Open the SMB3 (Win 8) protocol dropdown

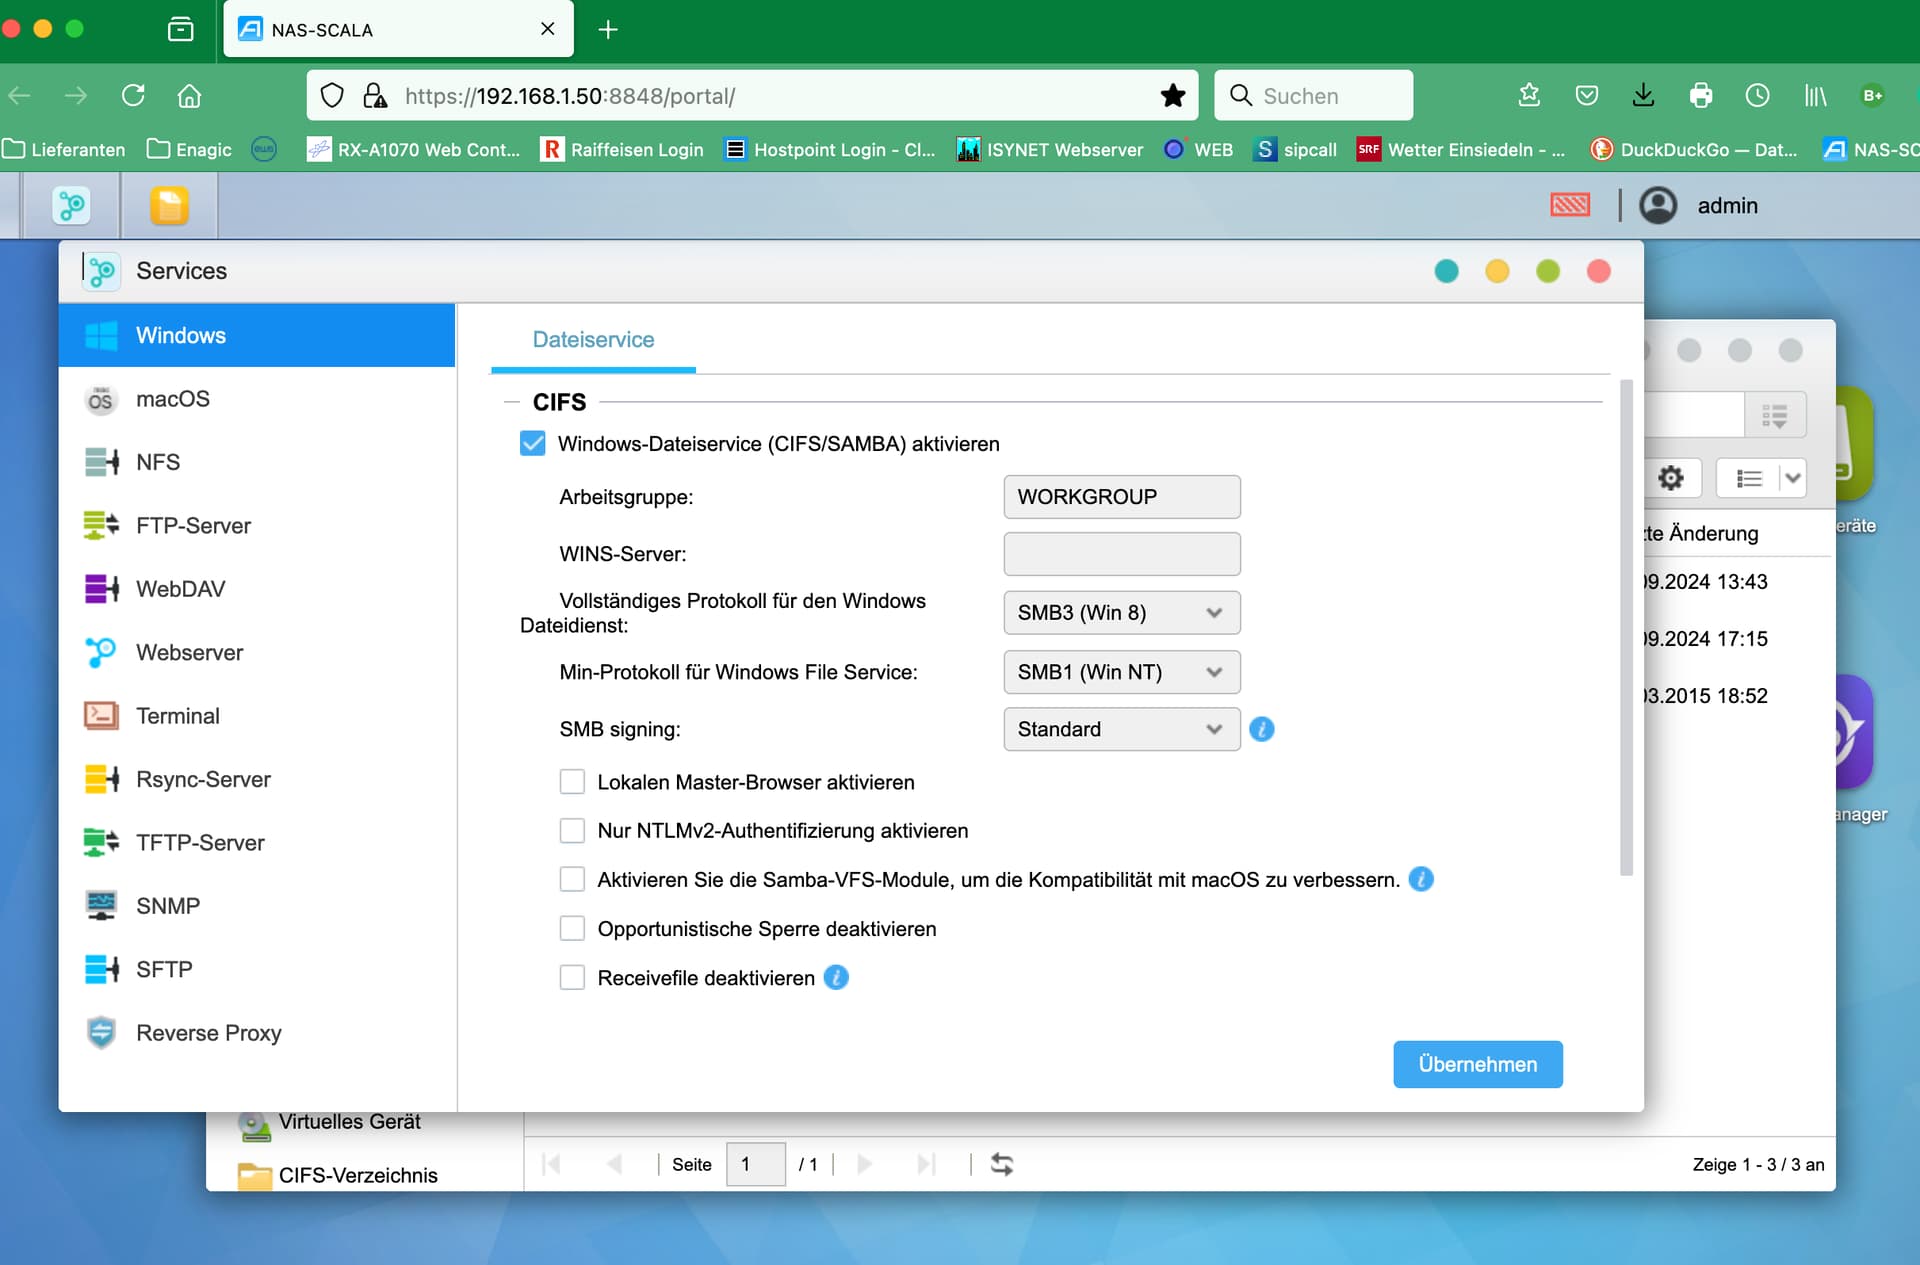pos(1122,613)
